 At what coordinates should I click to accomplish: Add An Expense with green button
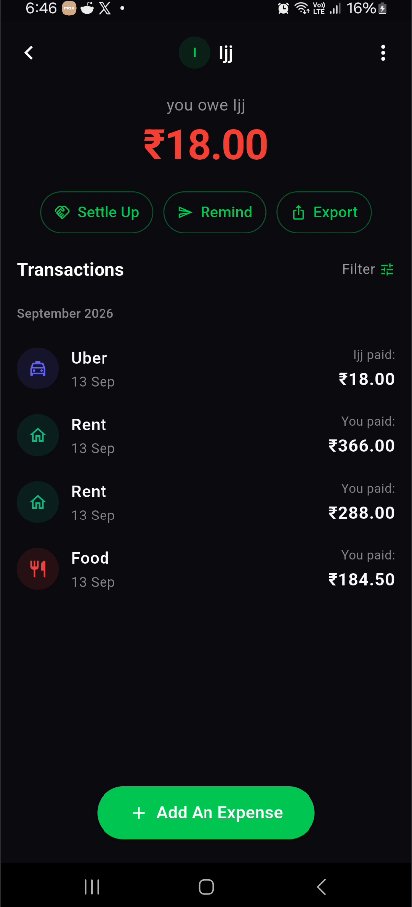click(x=206, y=812)
